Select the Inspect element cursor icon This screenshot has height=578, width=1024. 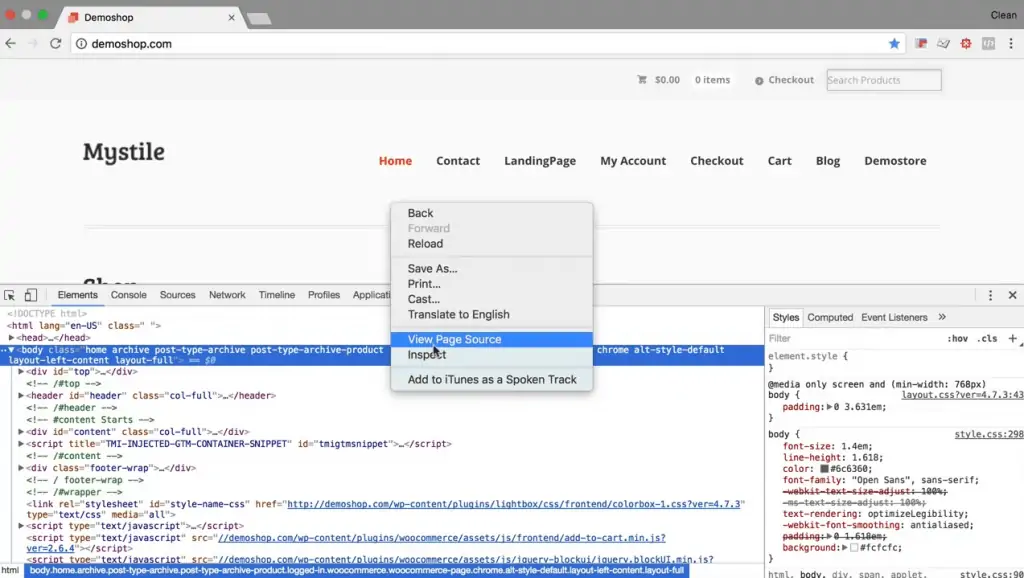(9, 294)
